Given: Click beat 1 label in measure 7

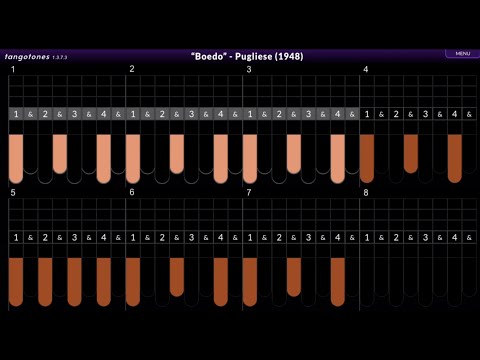Looking at the screenshot, I should (x=250, y=238).
